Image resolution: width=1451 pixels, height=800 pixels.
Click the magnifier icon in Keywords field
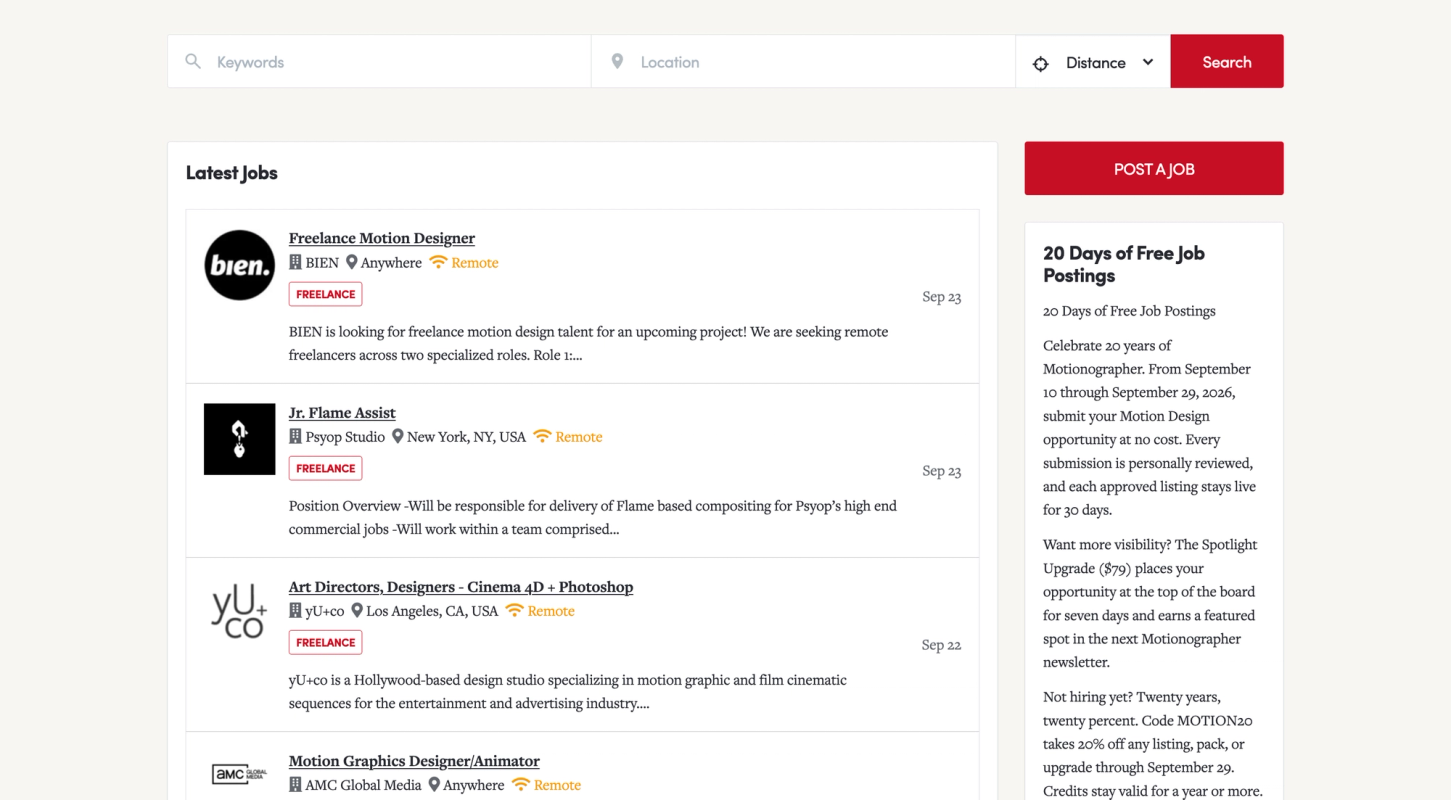193,62
